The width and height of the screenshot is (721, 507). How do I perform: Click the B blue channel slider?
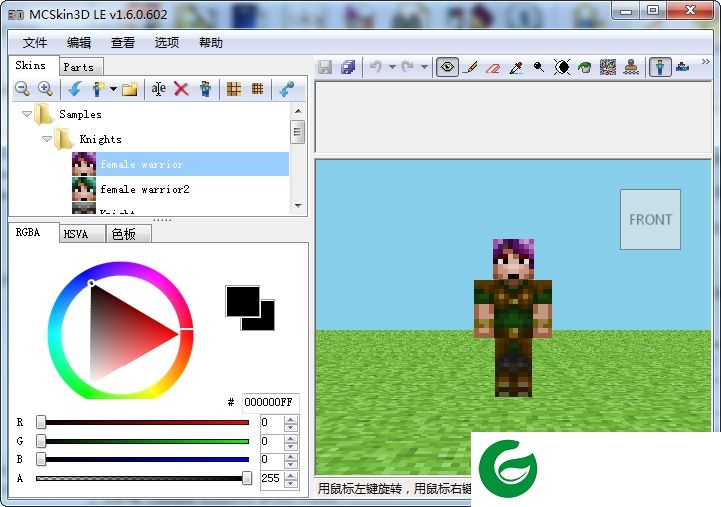(x=145, y=459)
